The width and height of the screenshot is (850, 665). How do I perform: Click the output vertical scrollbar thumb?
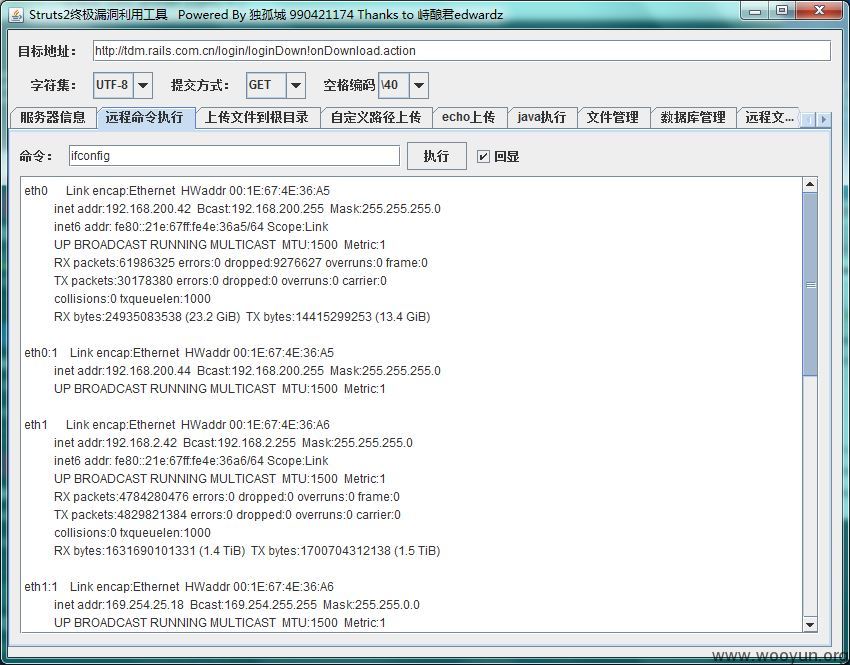coord(810,284)
